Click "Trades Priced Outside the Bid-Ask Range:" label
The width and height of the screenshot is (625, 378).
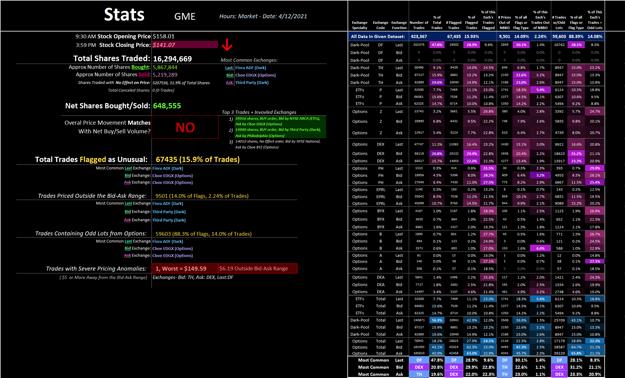(x=92, y=196)
